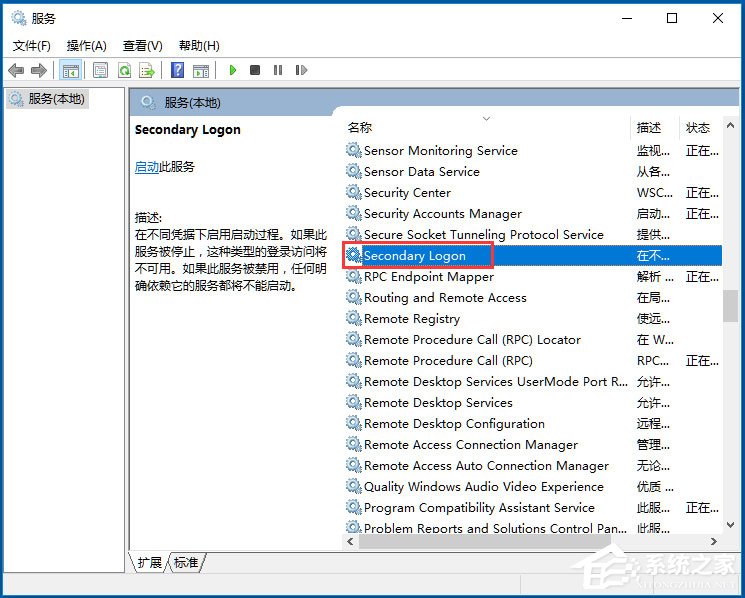Click the vertical scrollbar thumb
Viewport: 745px width, 598px height.
point(731,306)
